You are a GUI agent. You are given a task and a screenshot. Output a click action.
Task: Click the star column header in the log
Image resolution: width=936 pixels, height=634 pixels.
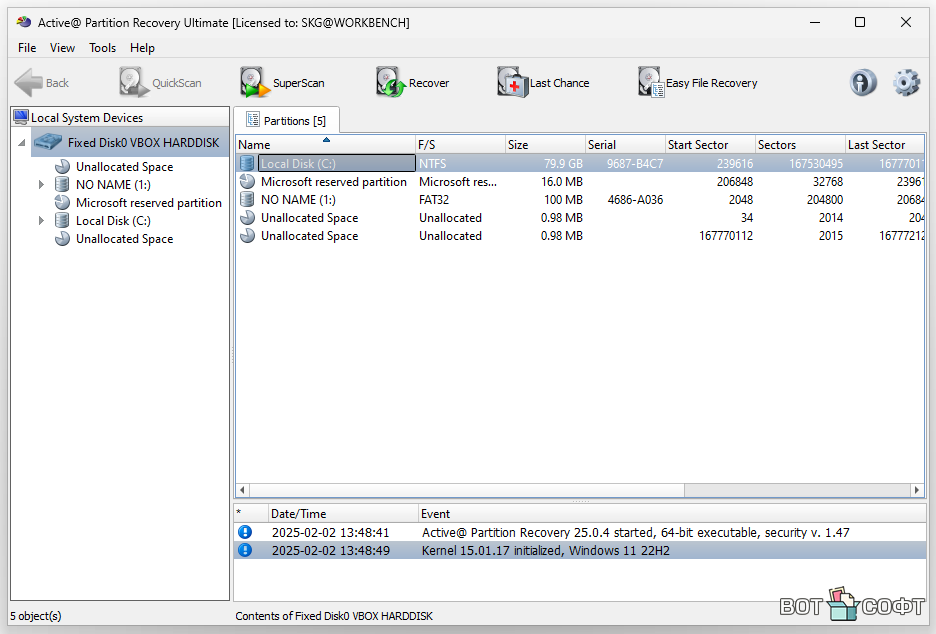click(251, 513)
